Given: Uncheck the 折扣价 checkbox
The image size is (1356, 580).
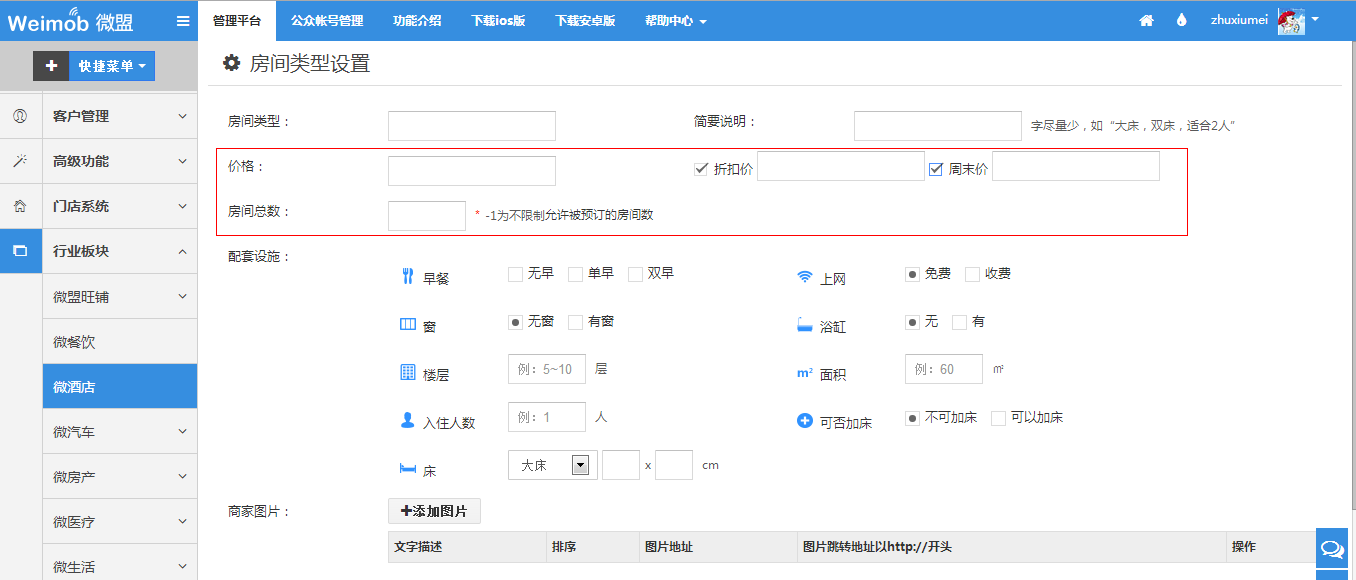Looking at the screenshot, I should click(701, 169).
